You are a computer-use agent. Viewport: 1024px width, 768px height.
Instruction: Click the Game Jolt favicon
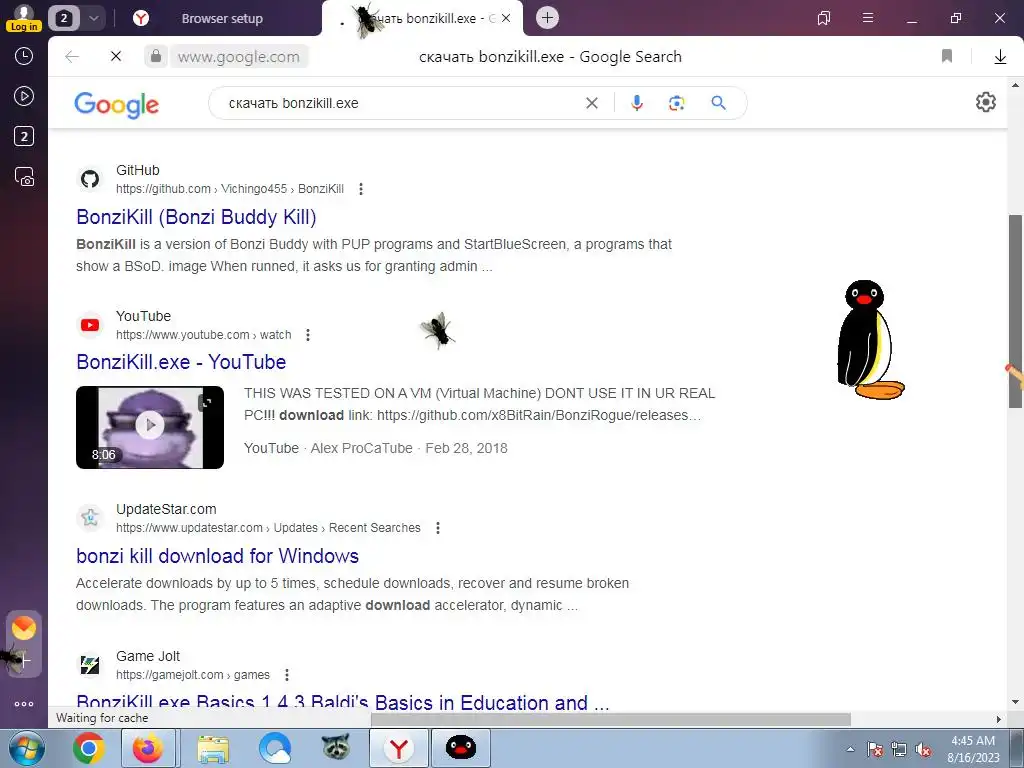(x=90, y=665)
